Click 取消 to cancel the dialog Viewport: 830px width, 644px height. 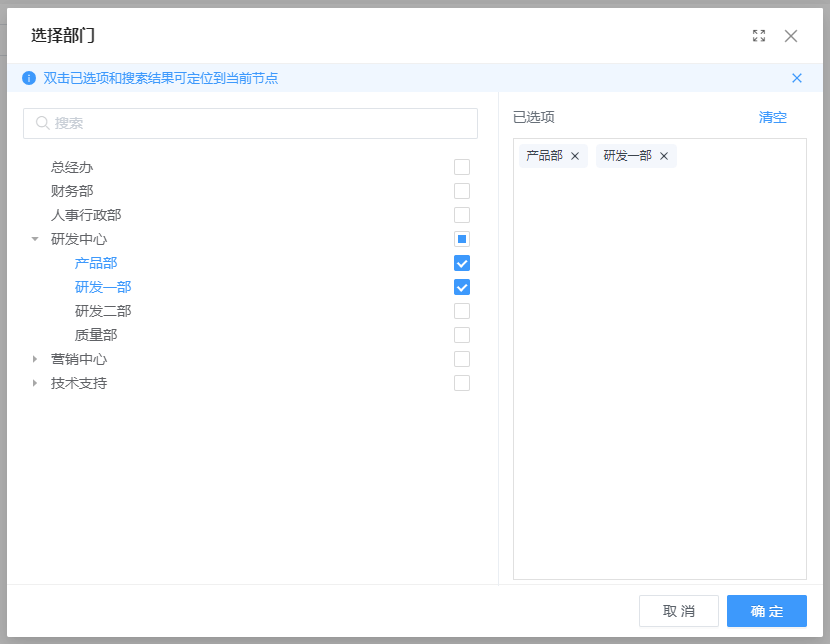coord(679,611)
